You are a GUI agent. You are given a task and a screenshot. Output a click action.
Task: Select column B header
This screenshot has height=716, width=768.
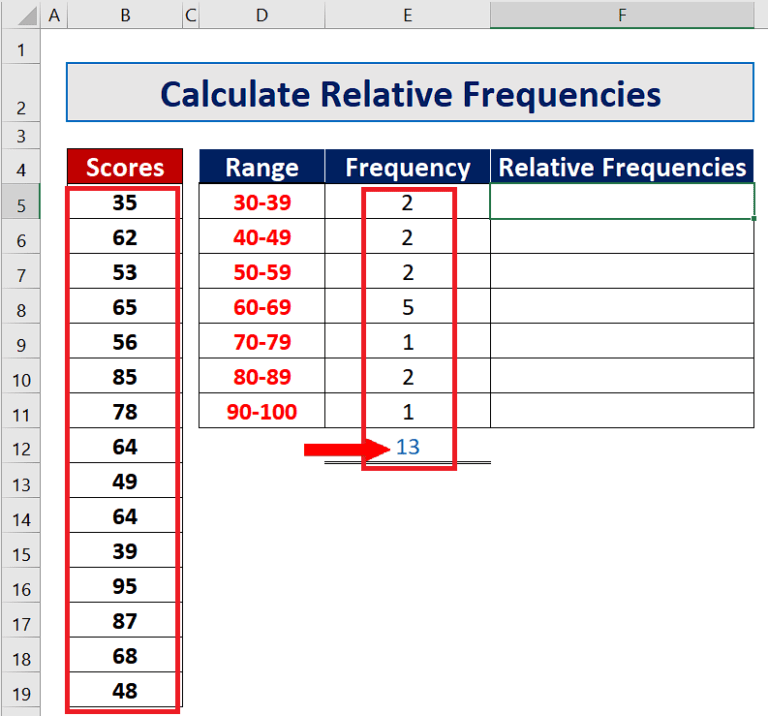pos(125,15)
